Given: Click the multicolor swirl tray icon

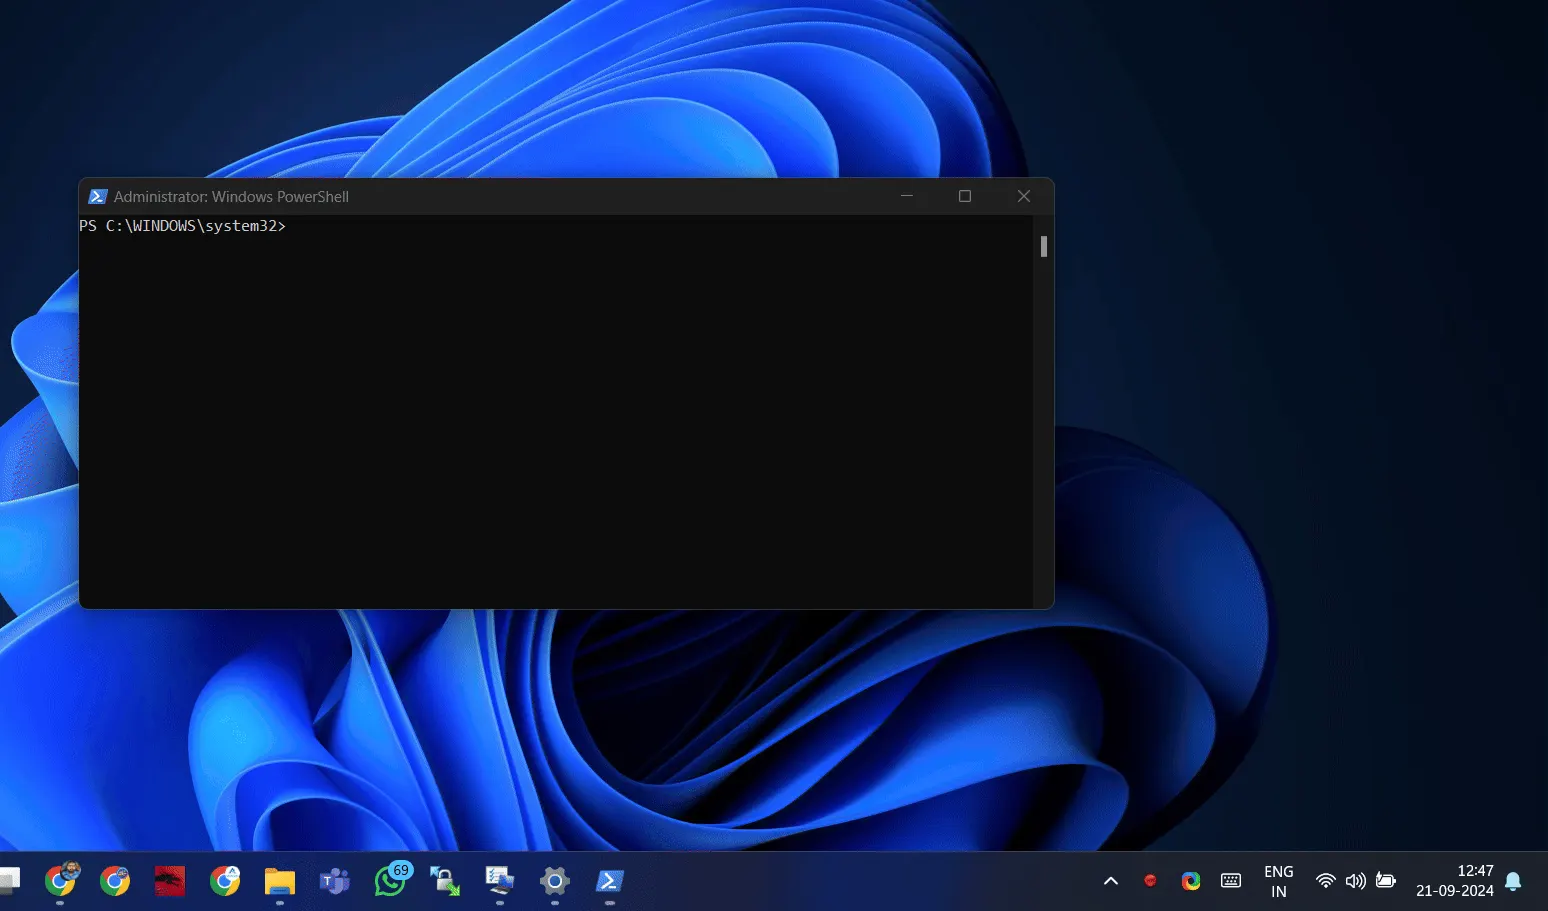Looking at the screenshot, I should click(x=1191, y=881).
